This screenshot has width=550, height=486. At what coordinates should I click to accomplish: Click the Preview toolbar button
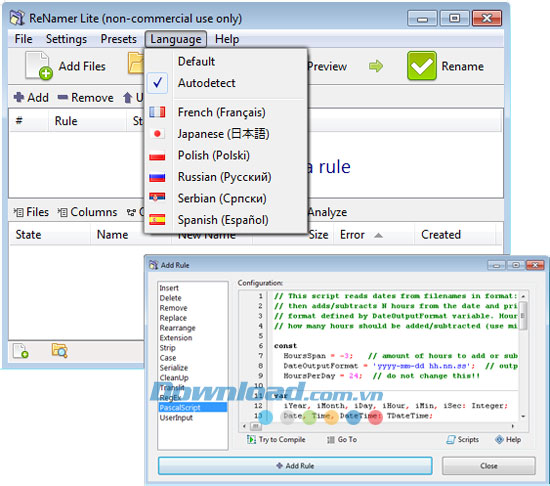click(327, 66)
